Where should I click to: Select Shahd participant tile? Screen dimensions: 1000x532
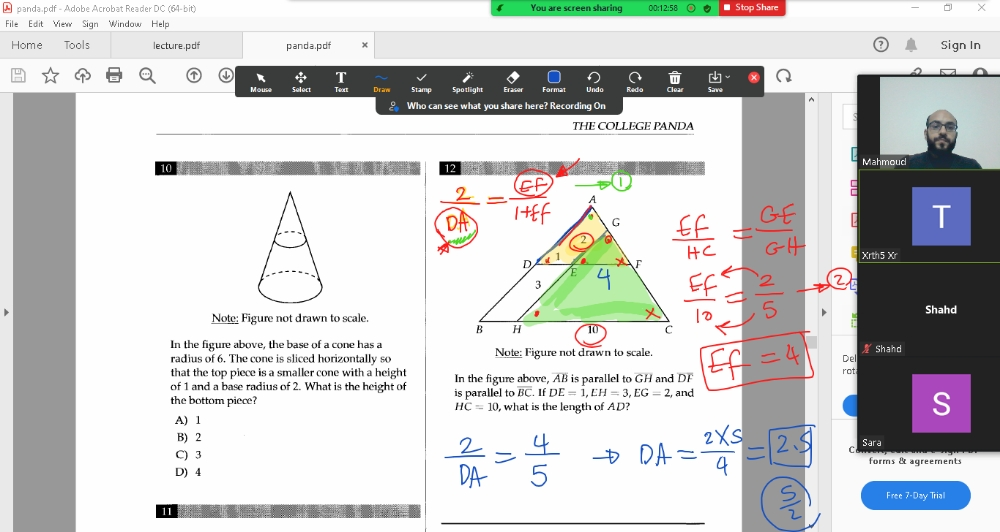929,309
